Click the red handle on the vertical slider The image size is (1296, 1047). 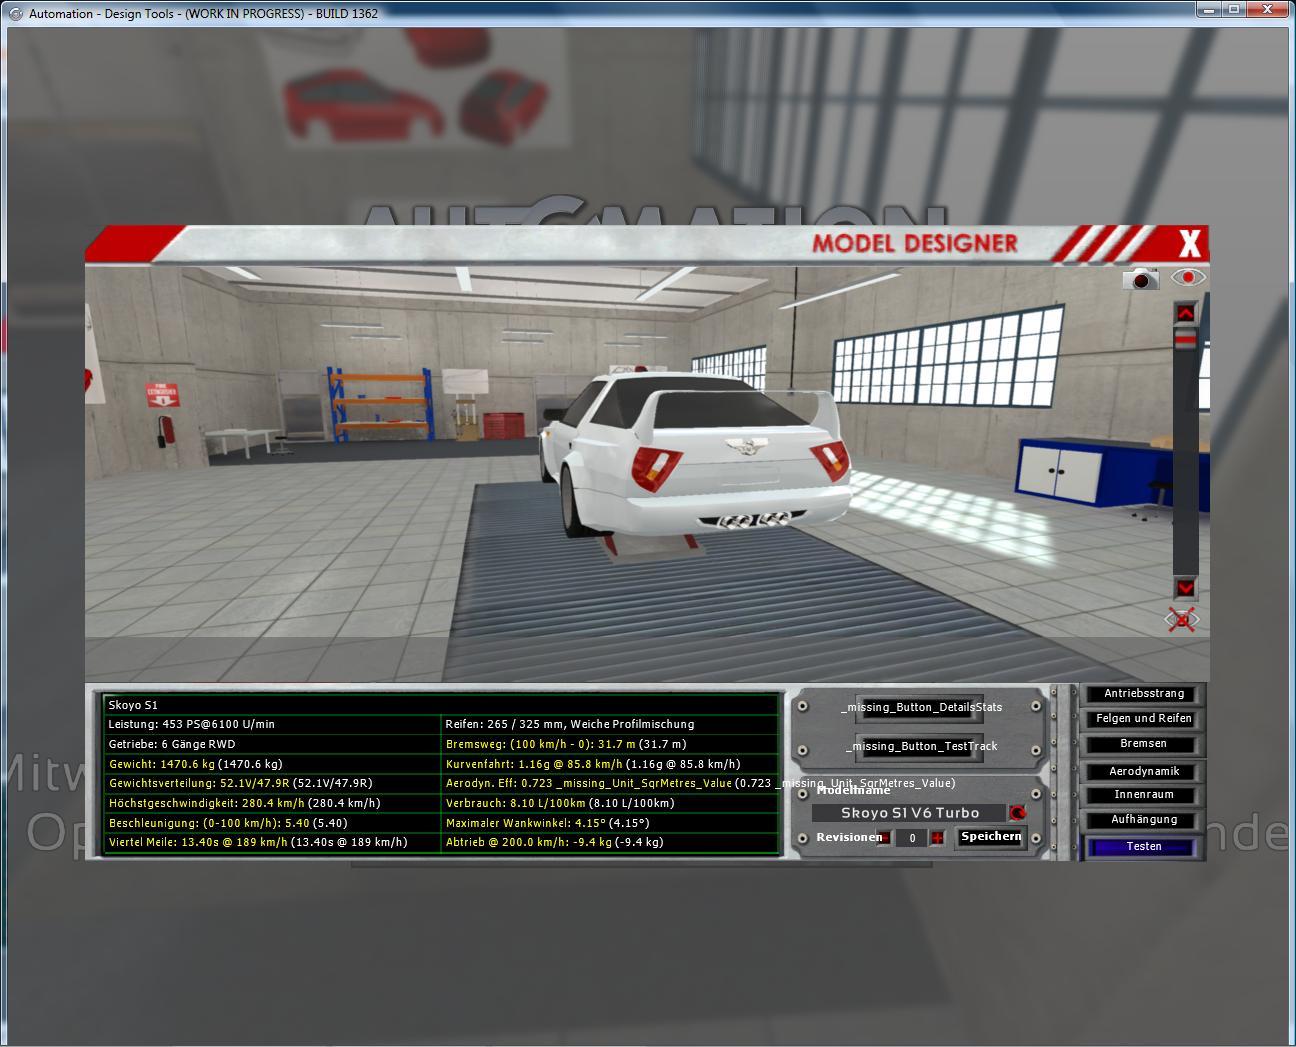click(1185, 341)
